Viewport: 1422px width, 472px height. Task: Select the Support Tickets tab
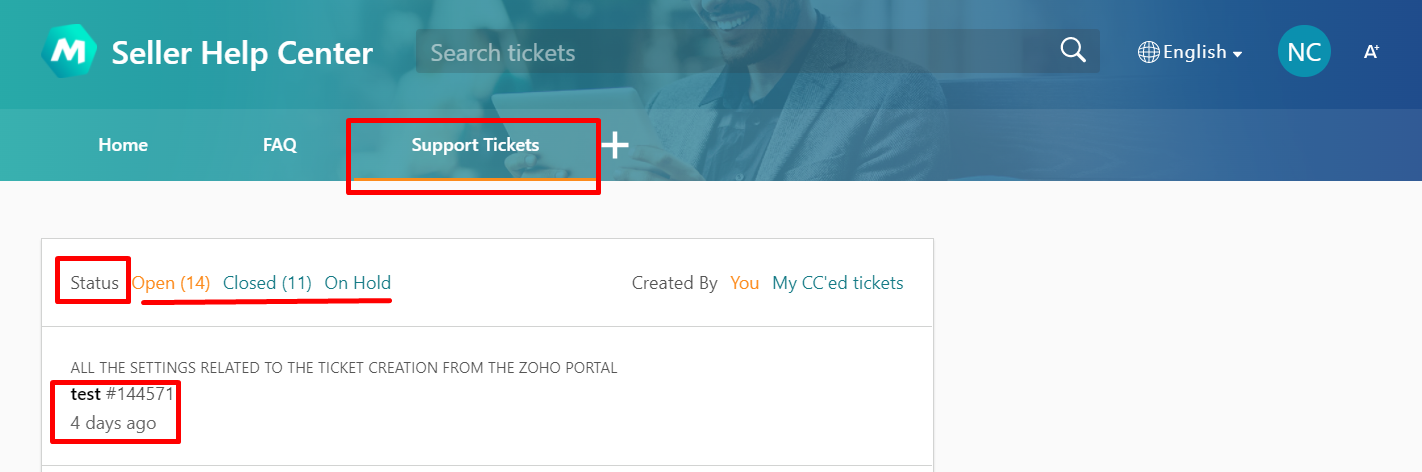point(475,145)
